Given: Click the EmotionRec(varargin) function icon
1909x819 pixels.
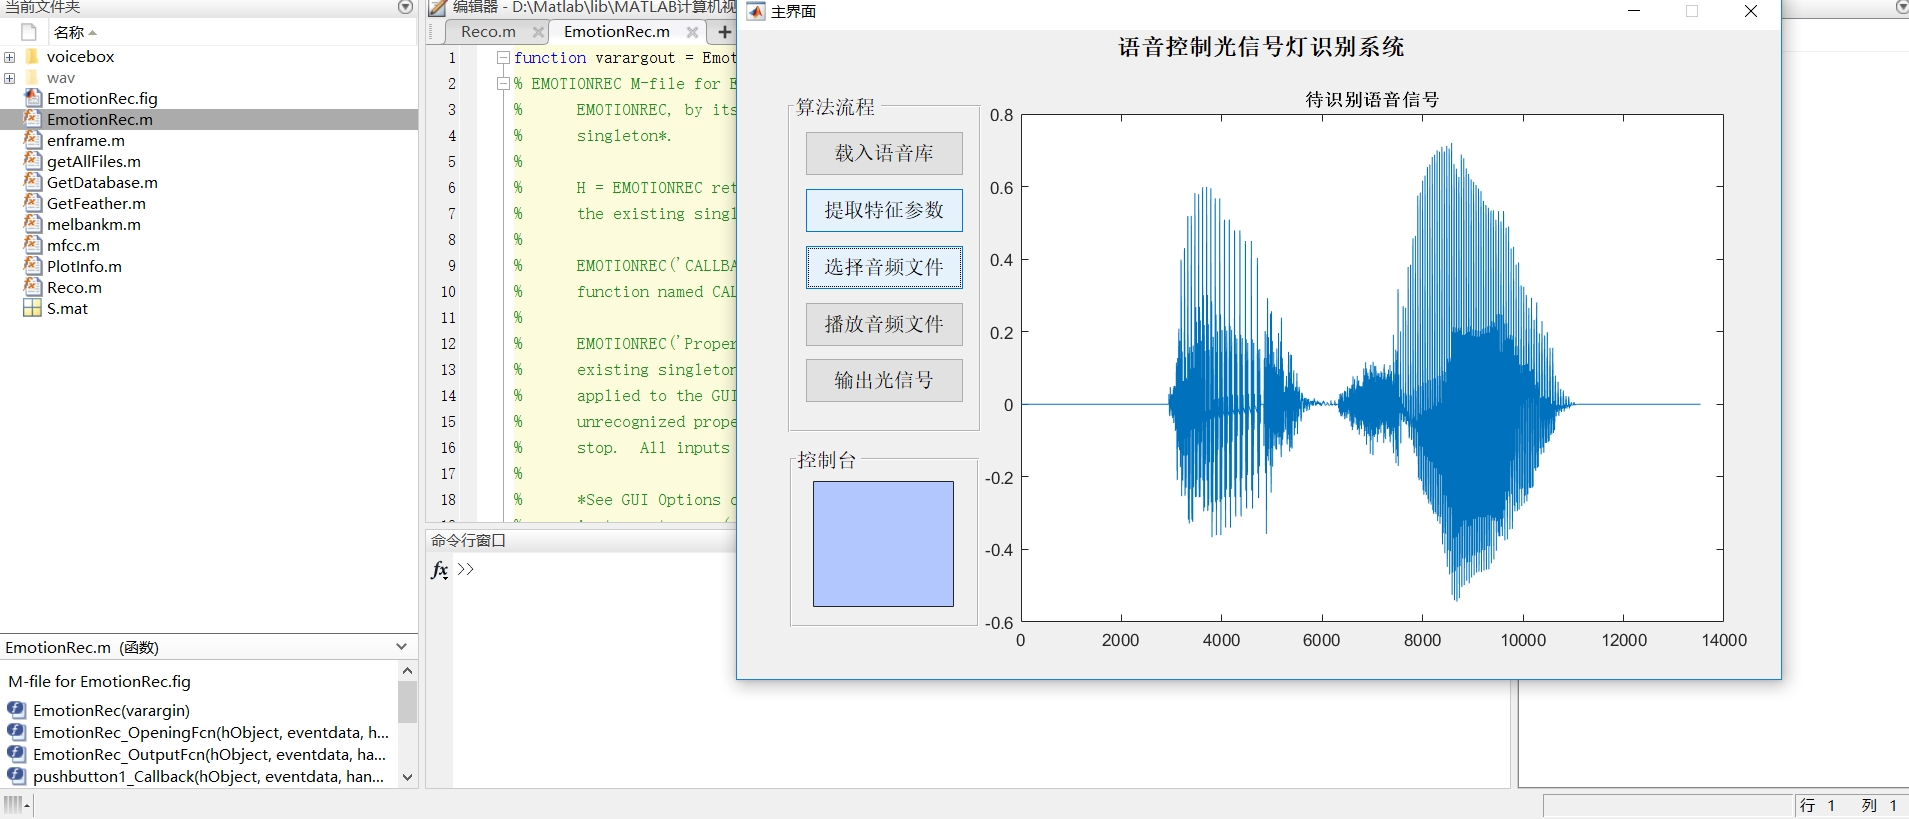Looking at the screenshot, I should click(17, 710).
